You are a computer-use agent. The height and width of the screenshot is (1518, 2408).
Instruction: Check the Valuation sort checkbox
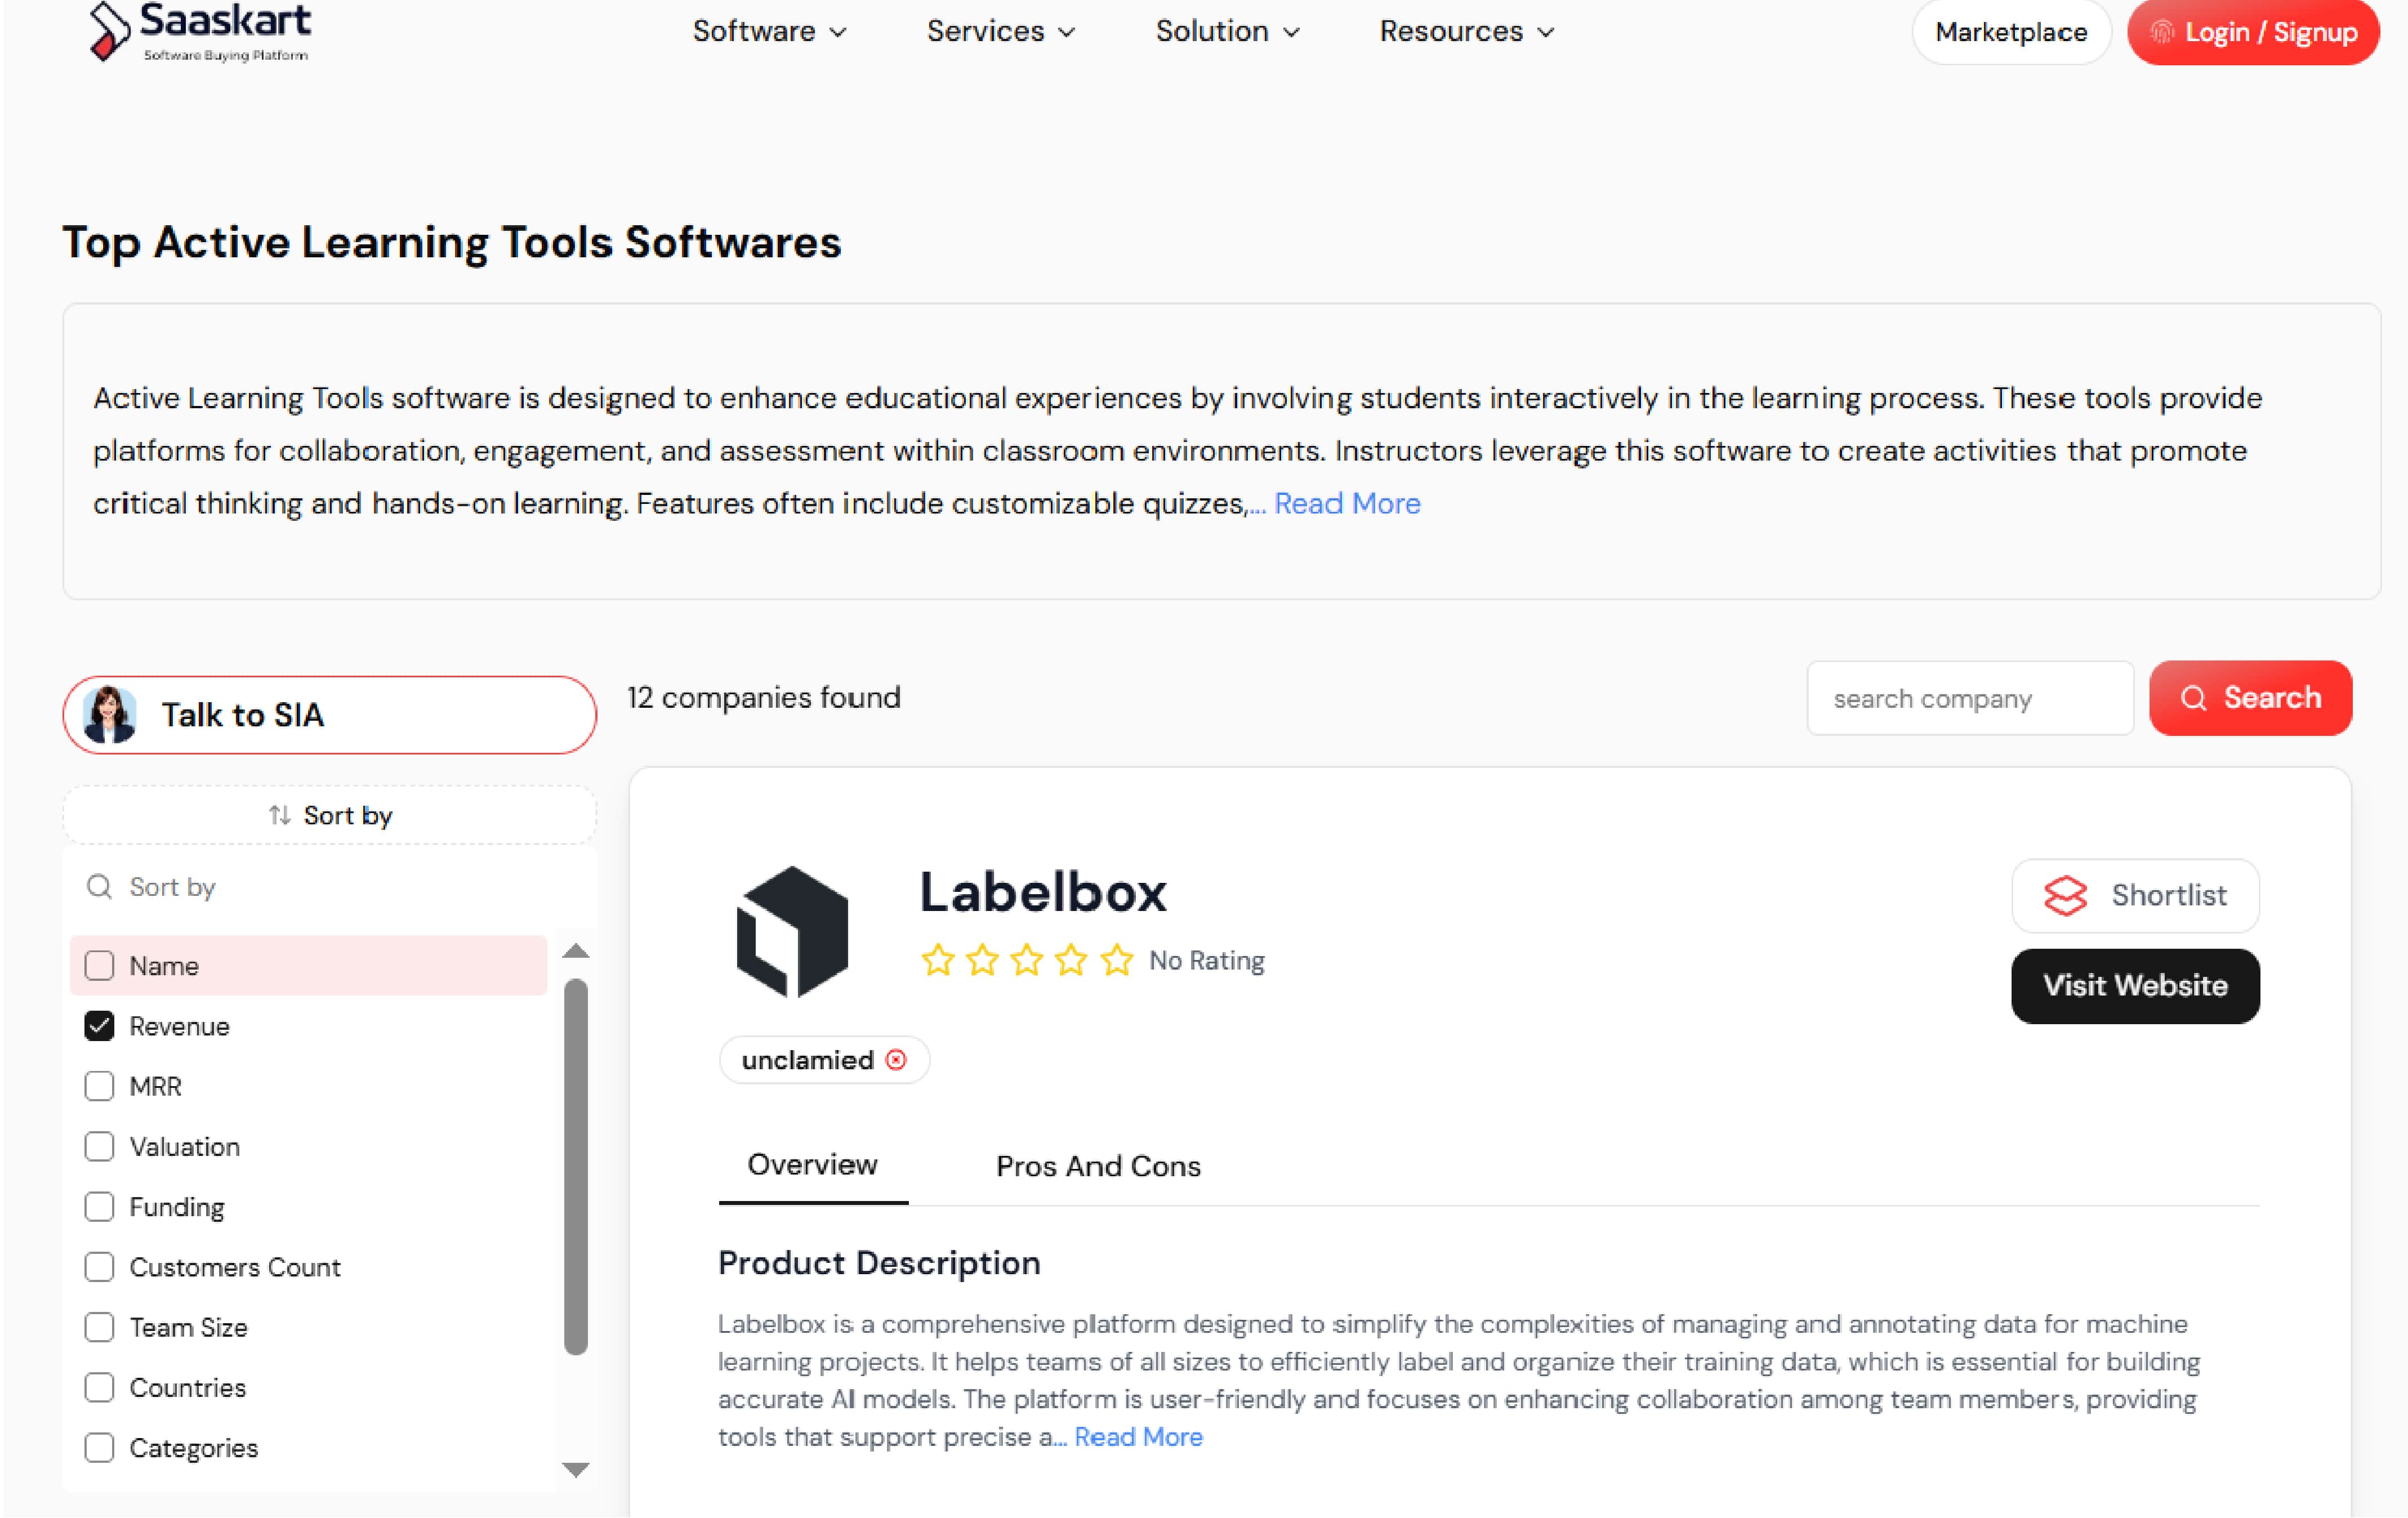99,1146
